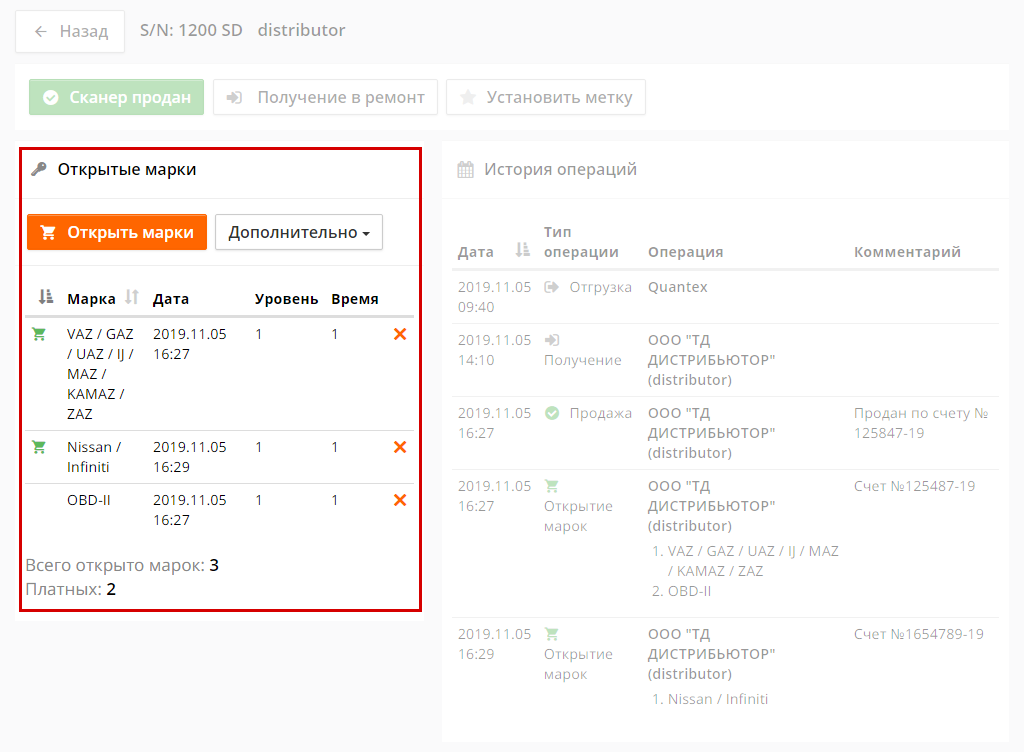Screen dimensions: 1024x752
Task: Sort open brands by first column icon
Action: point(45,298)
